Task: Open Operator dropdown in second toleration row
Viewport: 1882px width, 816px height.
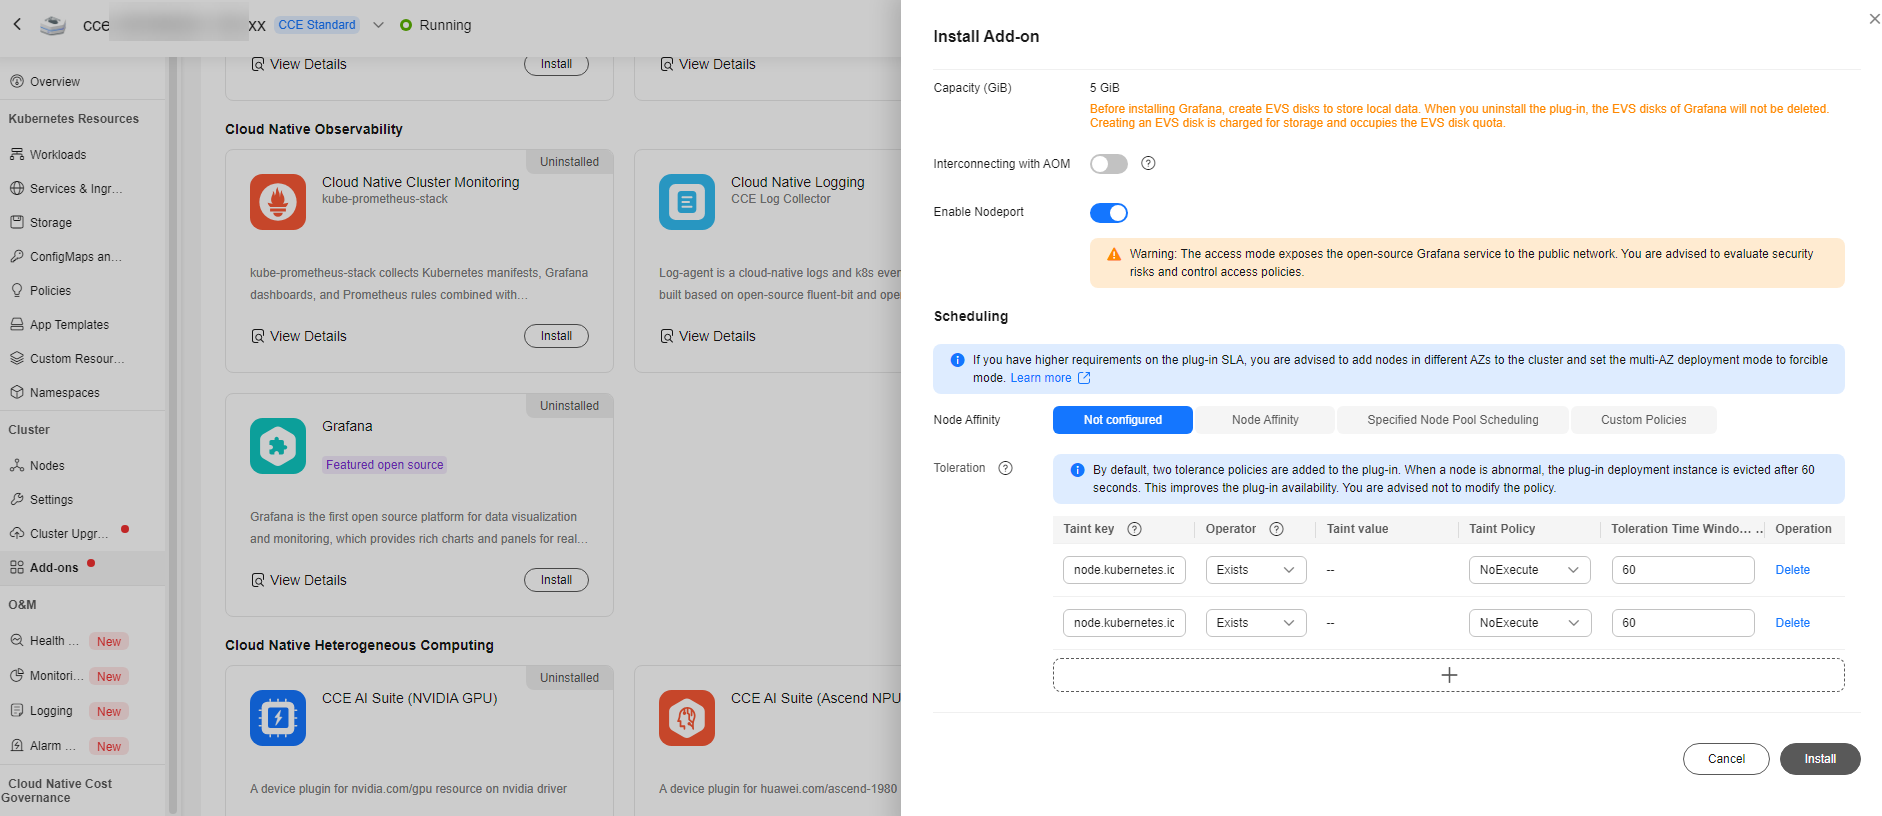Action: (x=1256, y=623)
